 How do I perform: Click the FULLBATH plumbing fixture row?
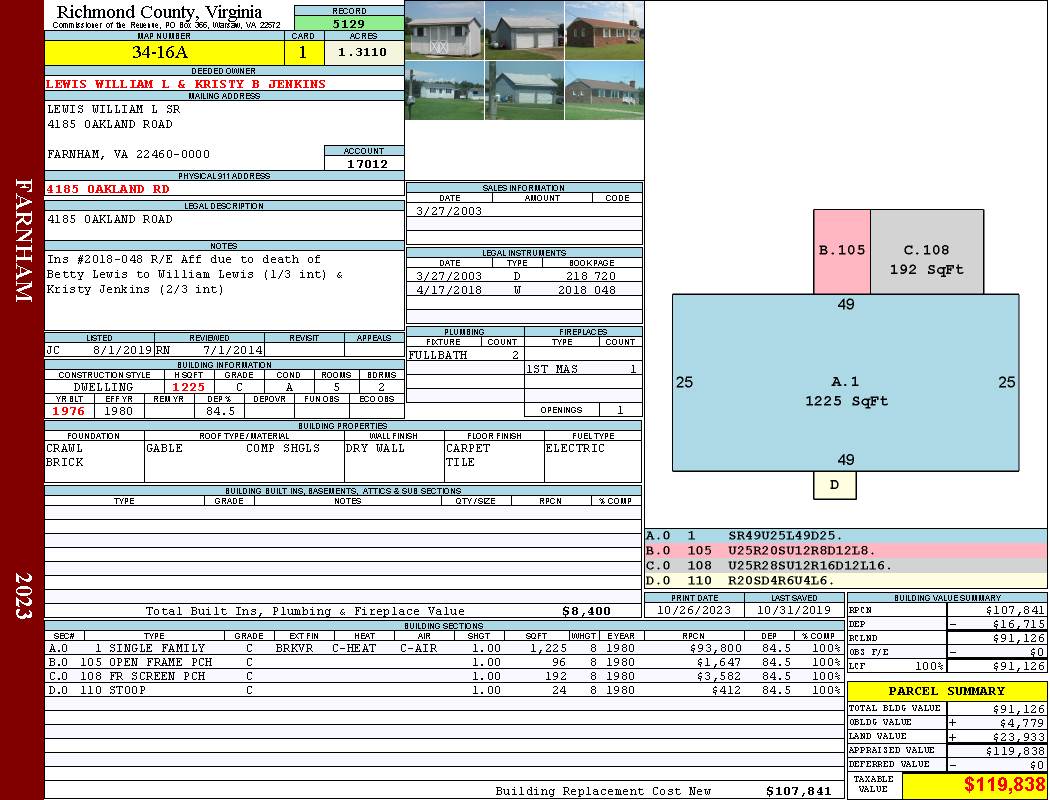pyautogui.click(x=465, y=355)
